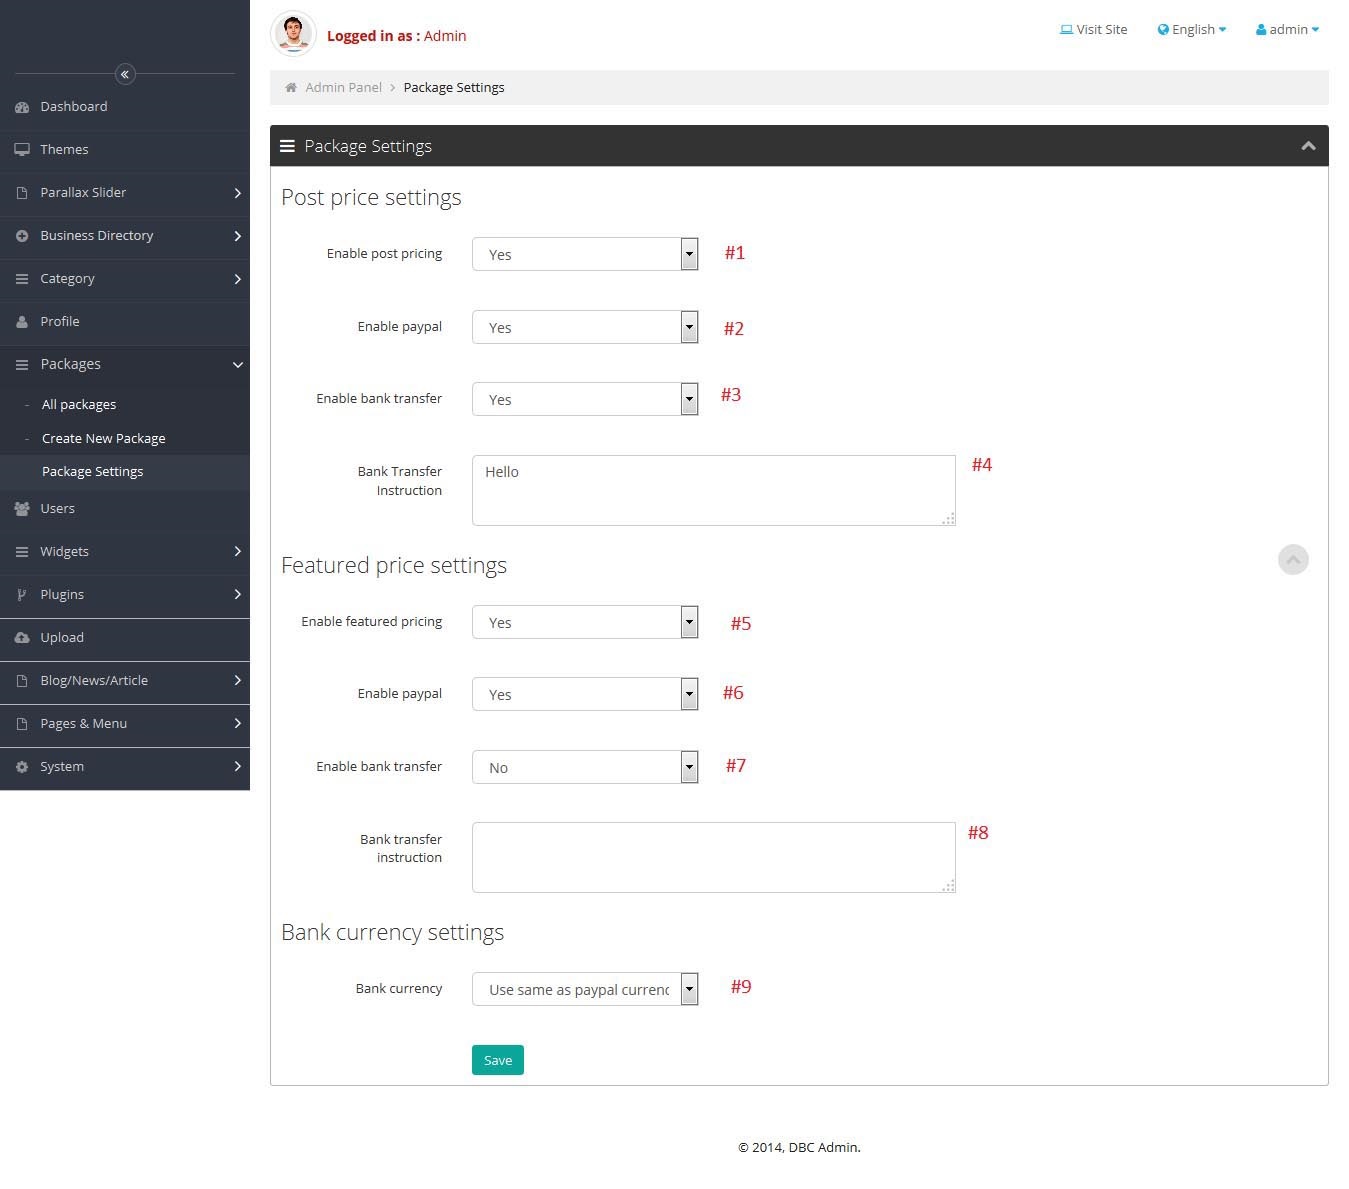Screen dimensions: 1349x1189
Task: Click the user icon beside admin
Action: [1261, 30]
